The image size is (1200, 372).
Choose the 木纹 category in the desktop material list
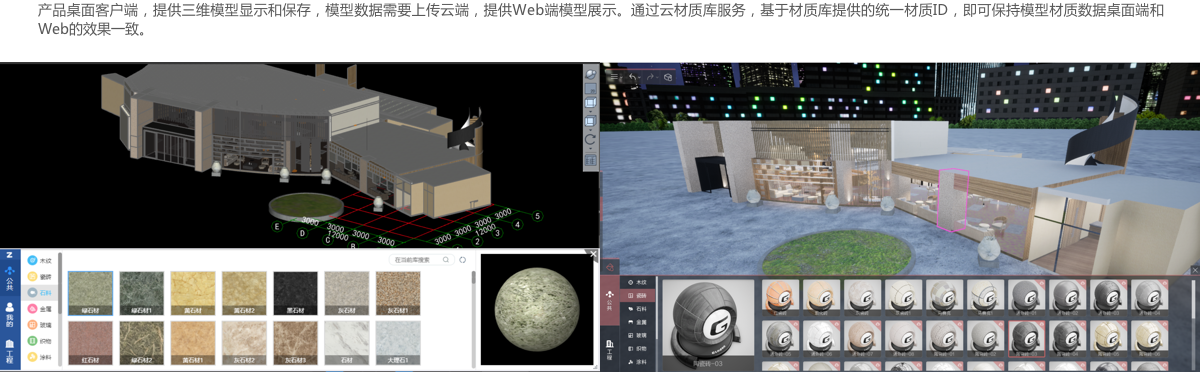pos(41,260)
